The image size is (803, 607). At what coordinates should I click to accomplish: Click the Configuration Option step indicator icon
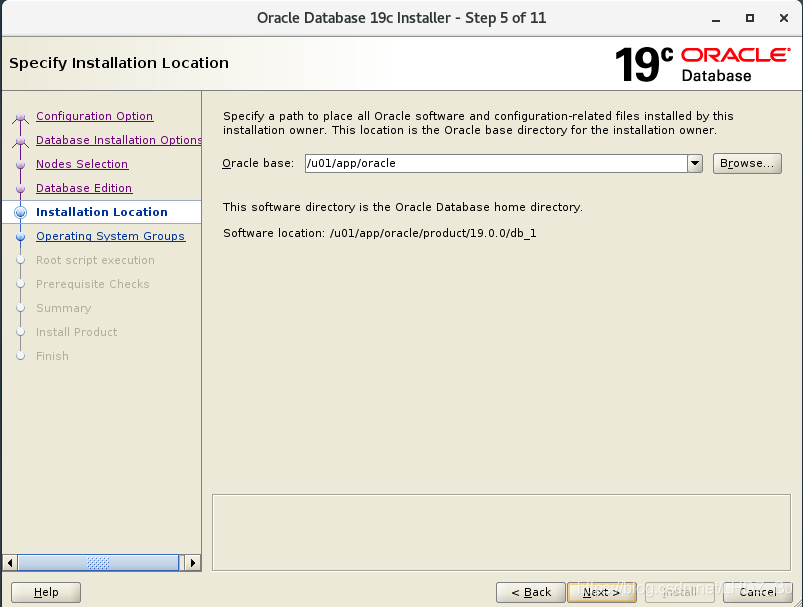21,116
